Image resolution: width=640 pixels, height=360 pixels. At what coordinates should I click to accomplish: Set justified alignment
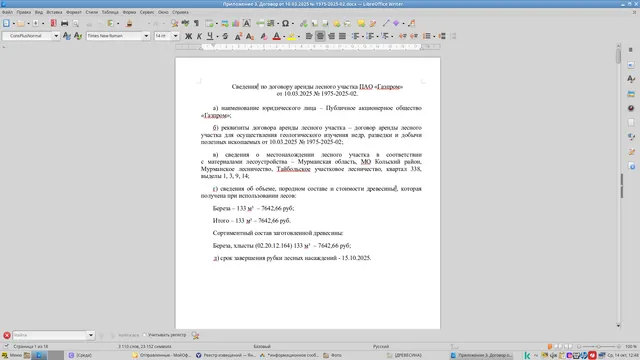[342, 36]
